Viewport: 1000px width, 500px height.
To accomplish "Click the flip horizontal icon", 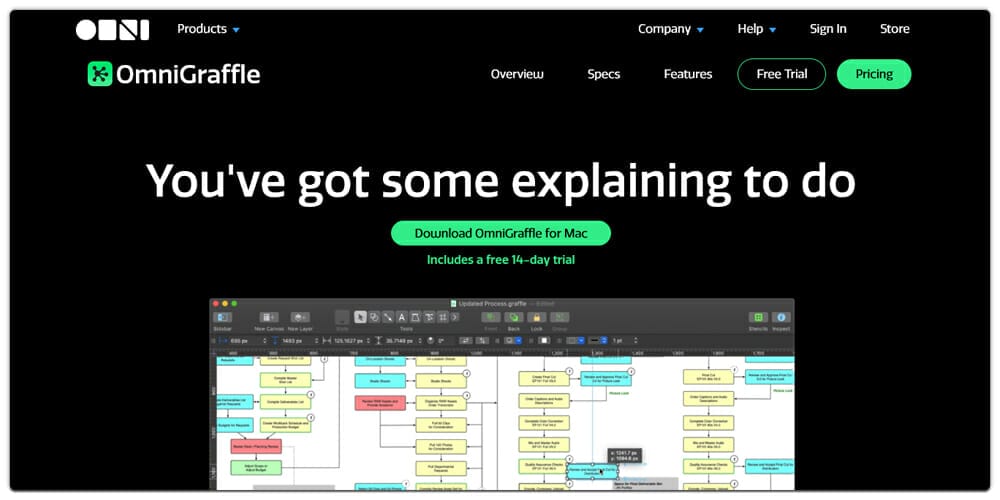I will (x=466, y=341).
